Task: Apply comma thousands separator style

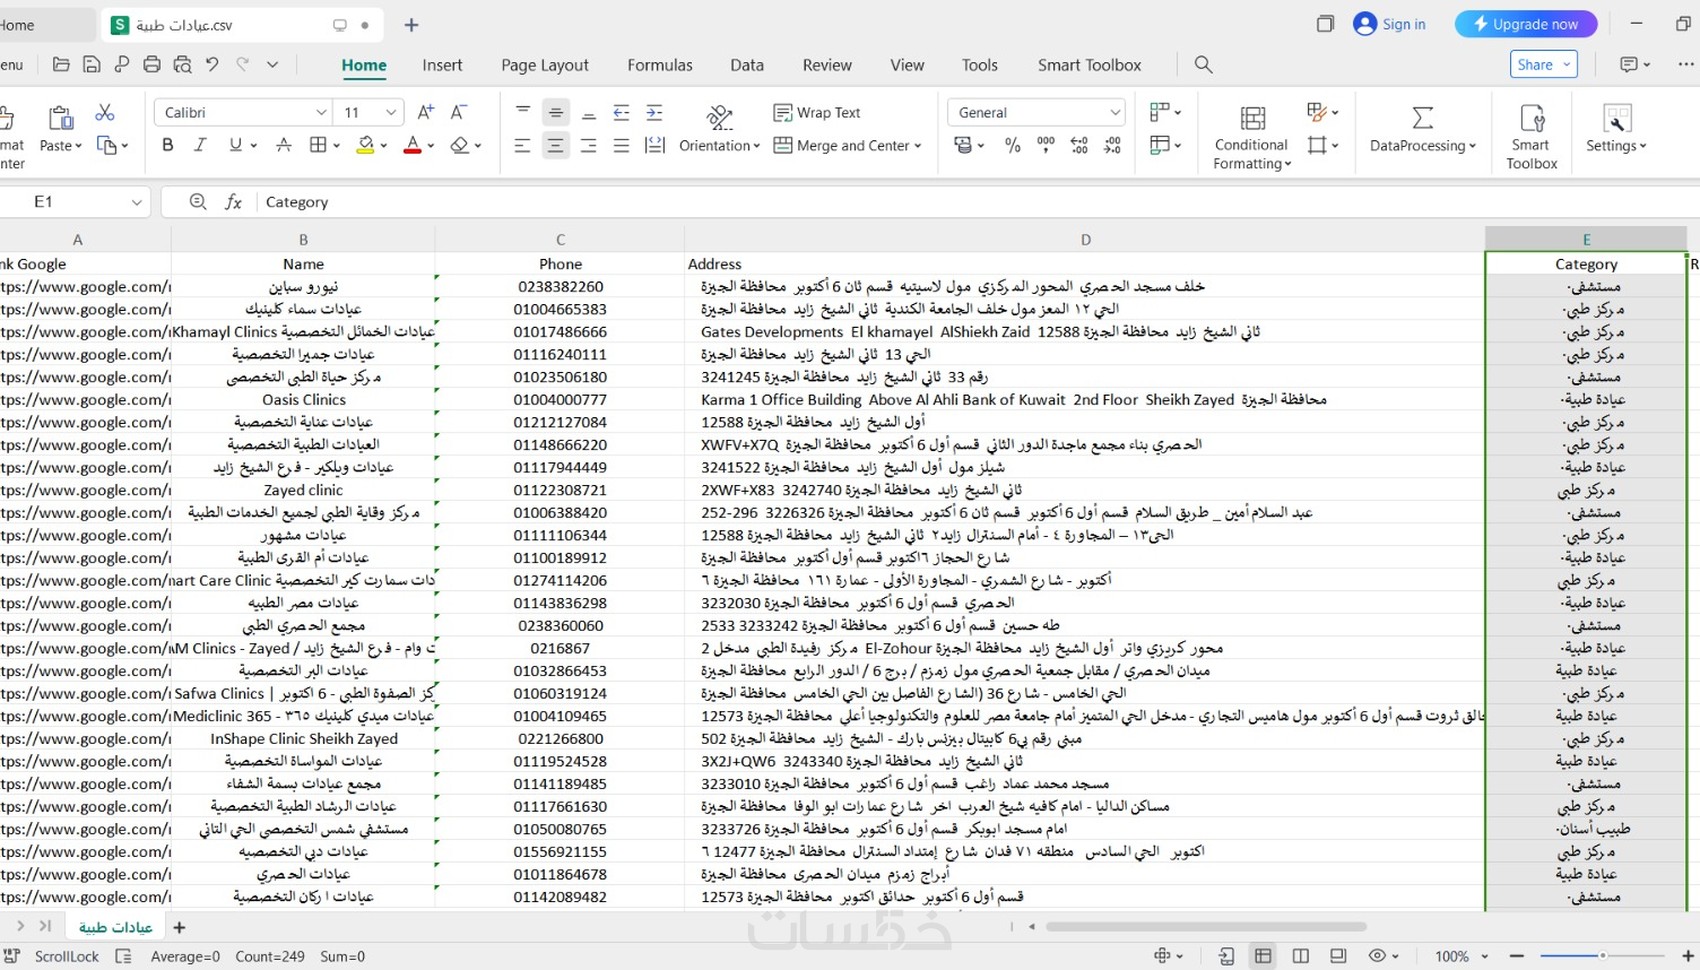Action: click(1046, 146)
